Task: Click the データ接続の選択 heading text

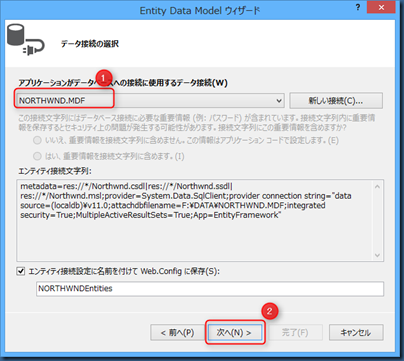Action: 90,44
